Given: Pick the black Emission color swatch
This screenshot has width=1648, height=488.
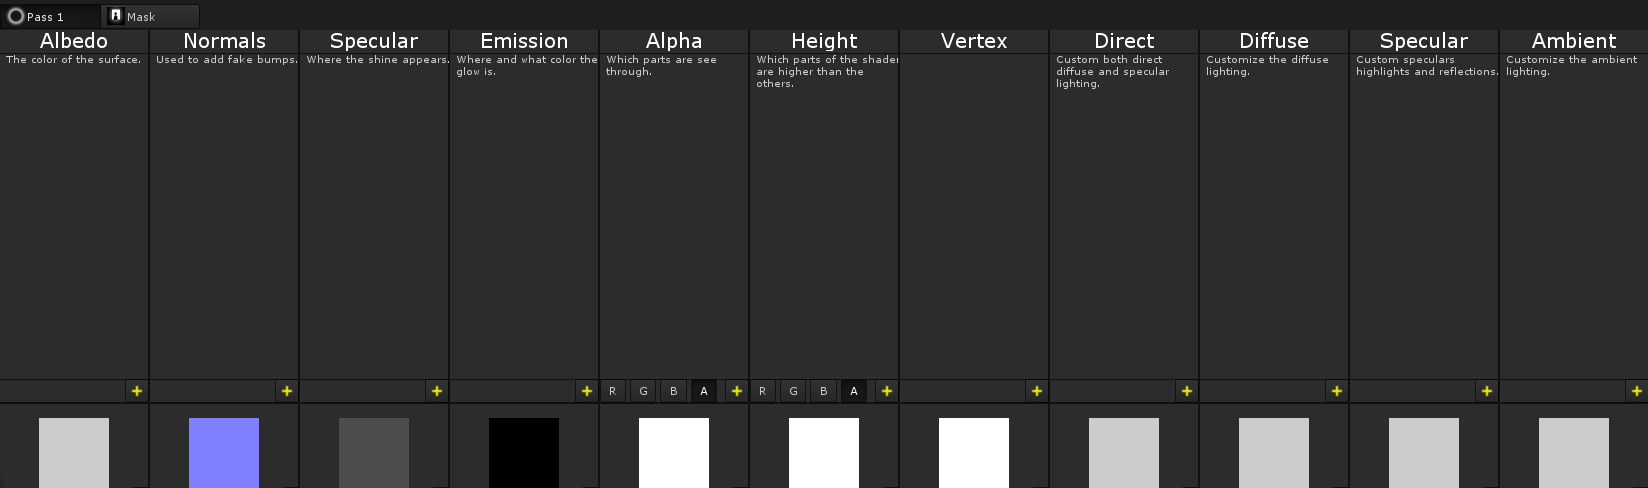Looking at the screenshot, I should (x=524, y=452).
